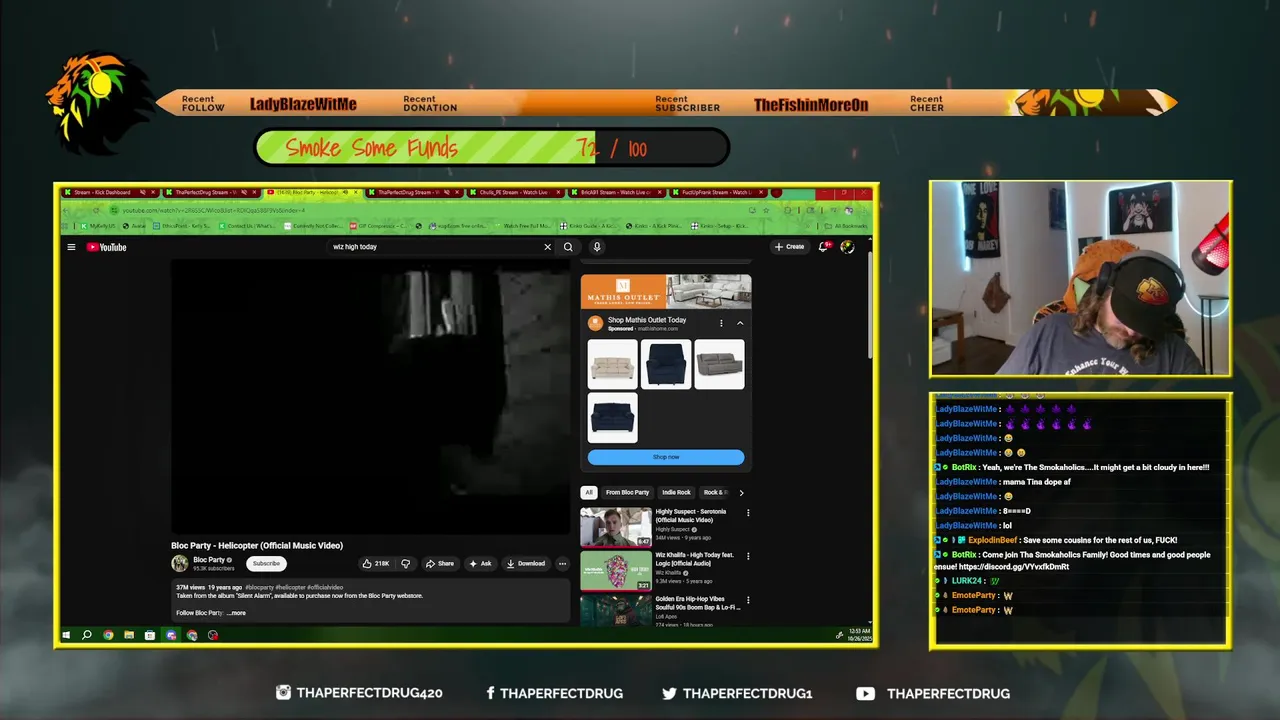1280x720 pixels.
Task: Click the browser address bar URL
Action: point(214,210)
